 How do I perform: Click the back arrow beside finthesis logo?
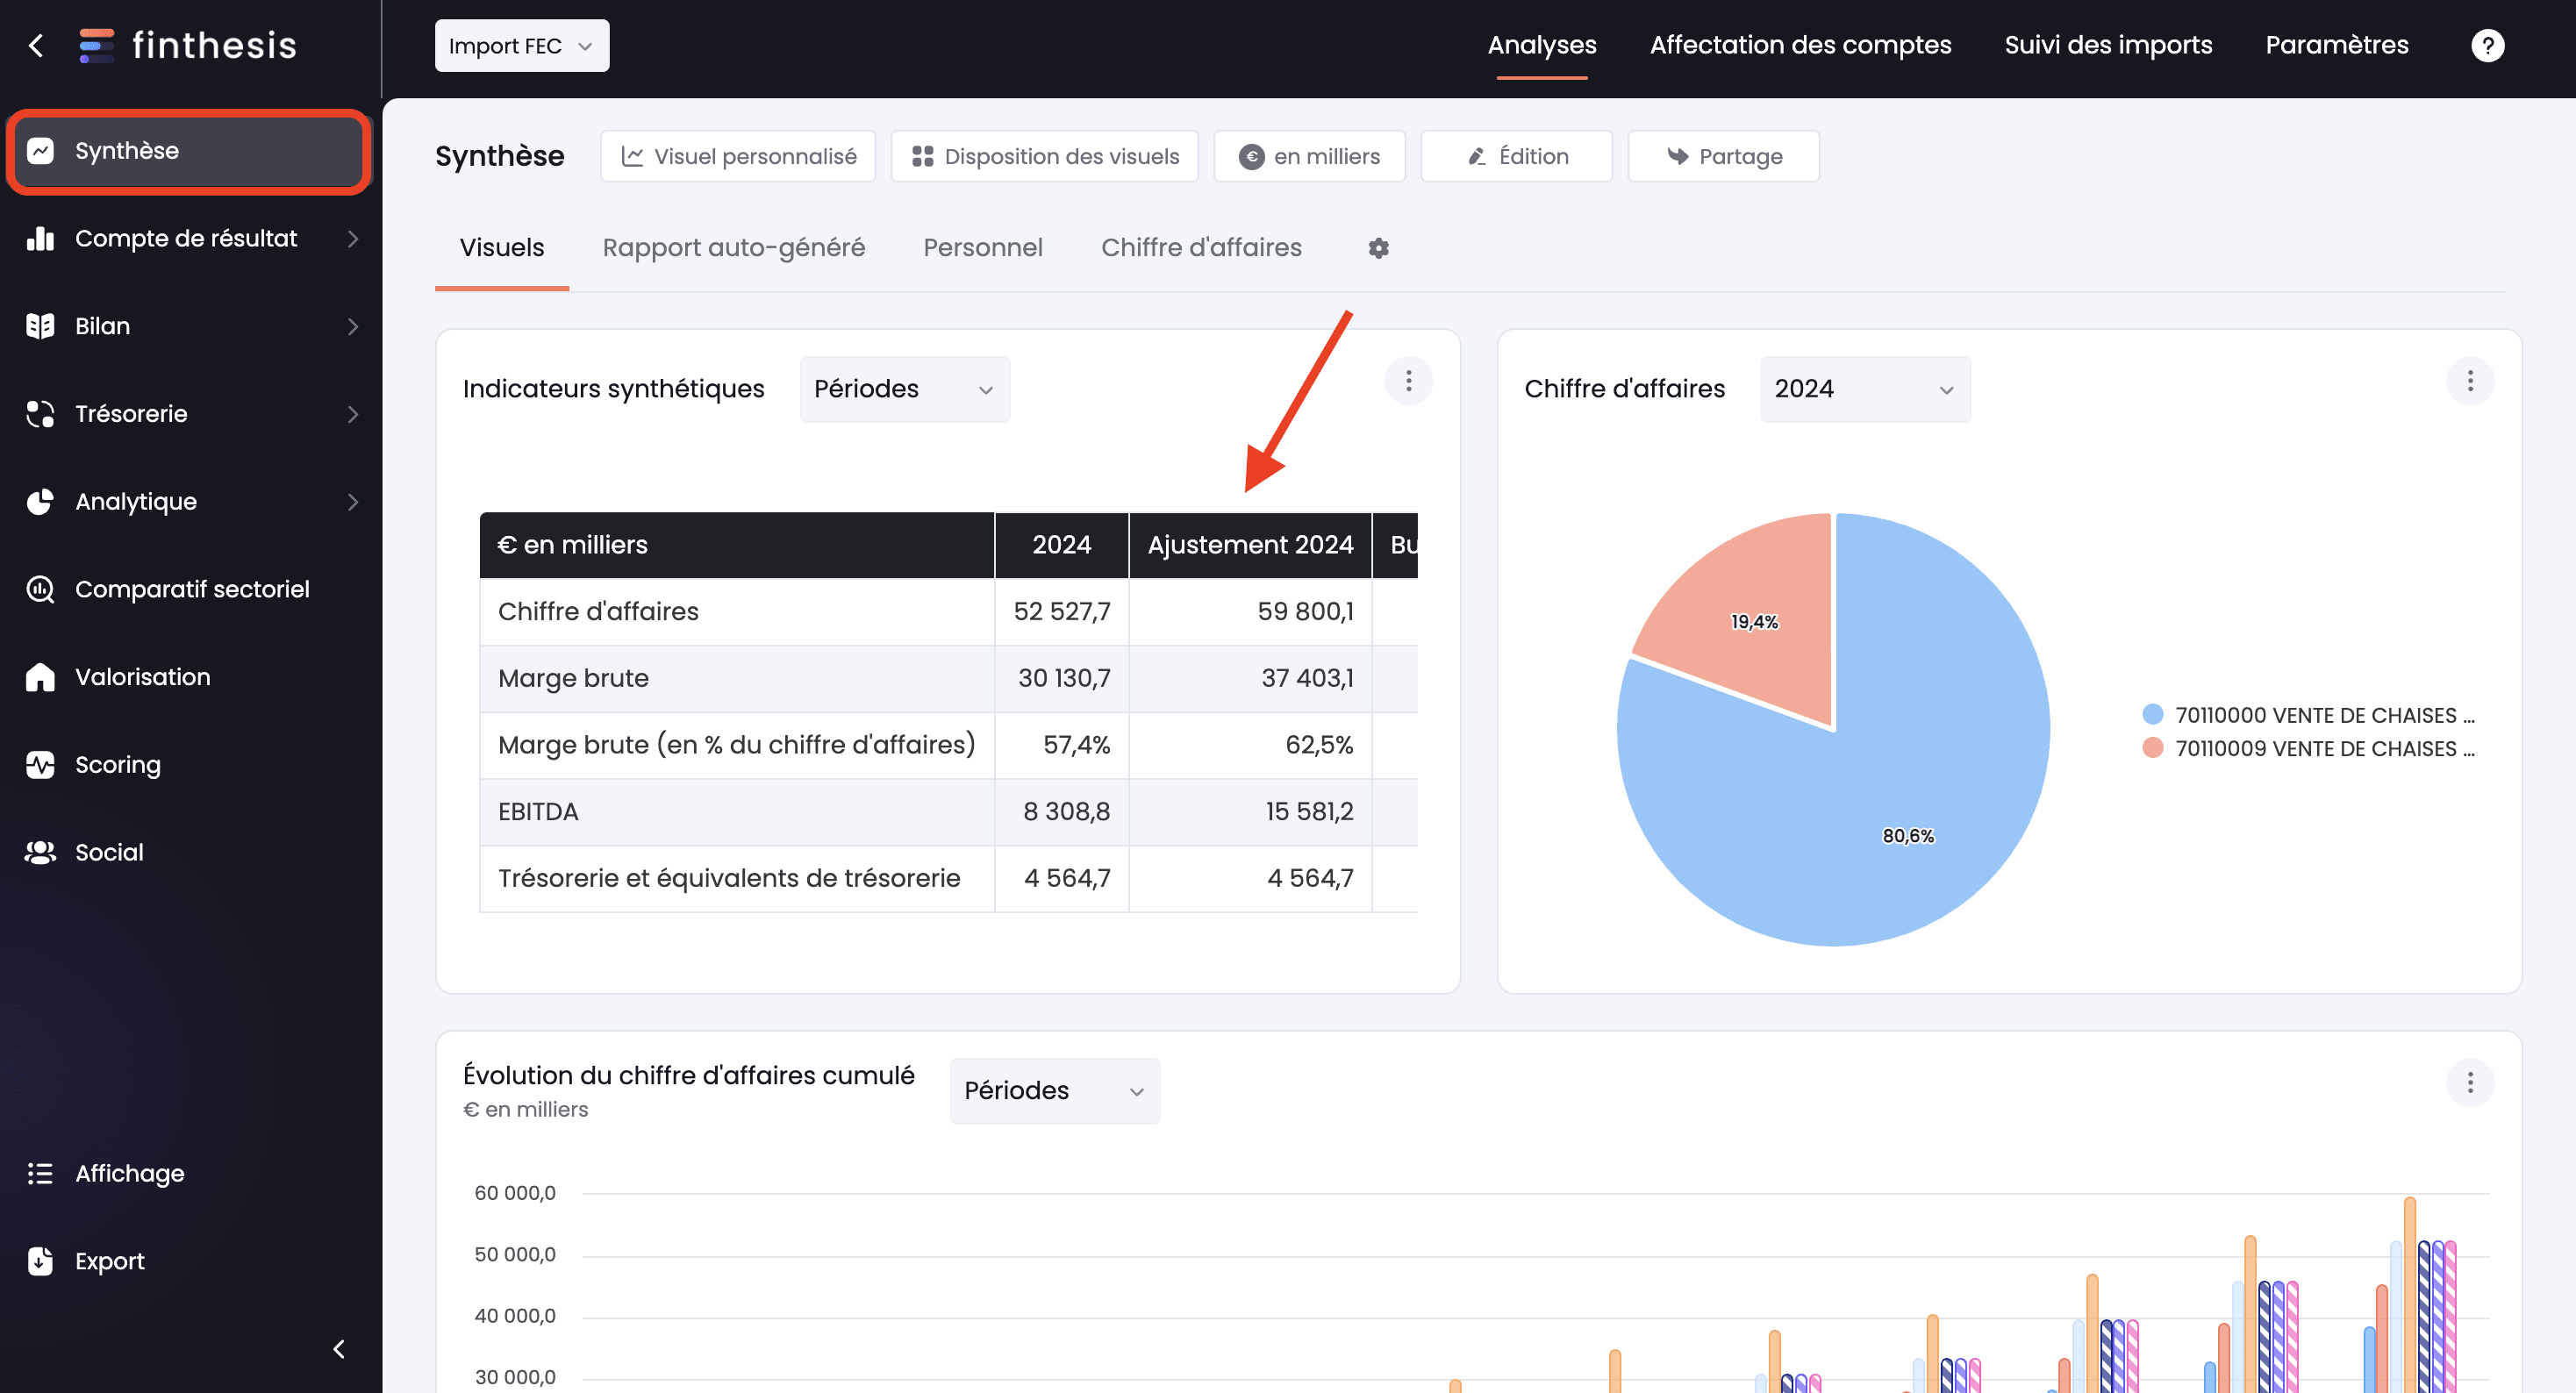[37, 45]
